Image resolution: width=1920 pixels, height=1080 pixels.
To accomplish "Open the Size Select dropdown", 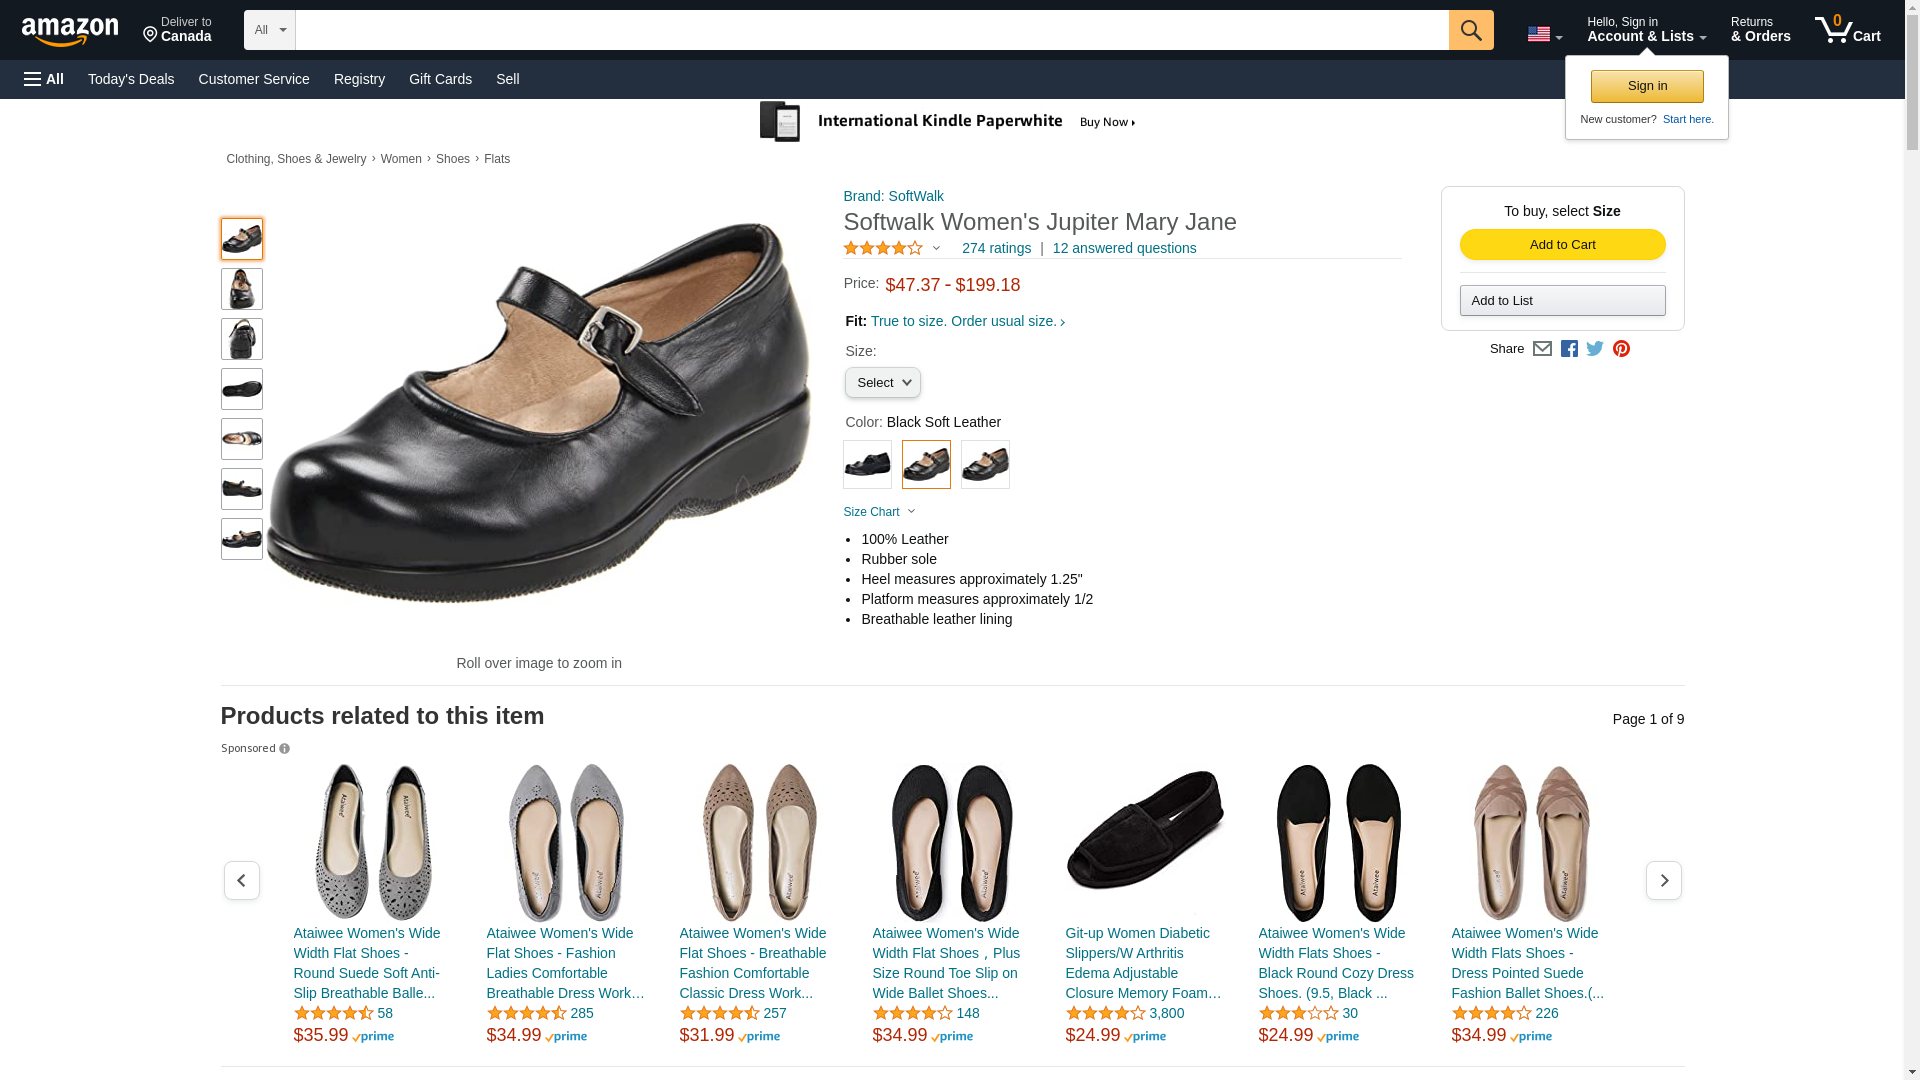I will tap(882, 383).
